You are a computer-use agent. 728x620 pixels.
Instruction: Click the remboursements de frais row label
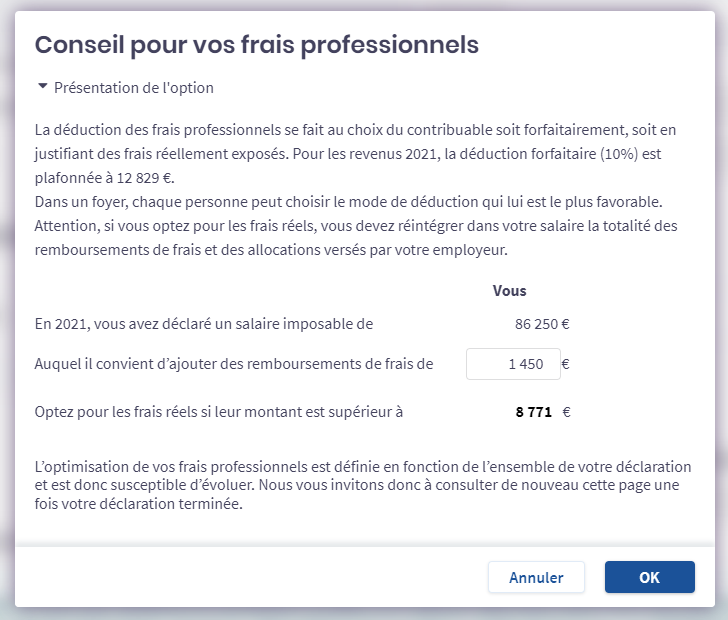pos(234,365)
